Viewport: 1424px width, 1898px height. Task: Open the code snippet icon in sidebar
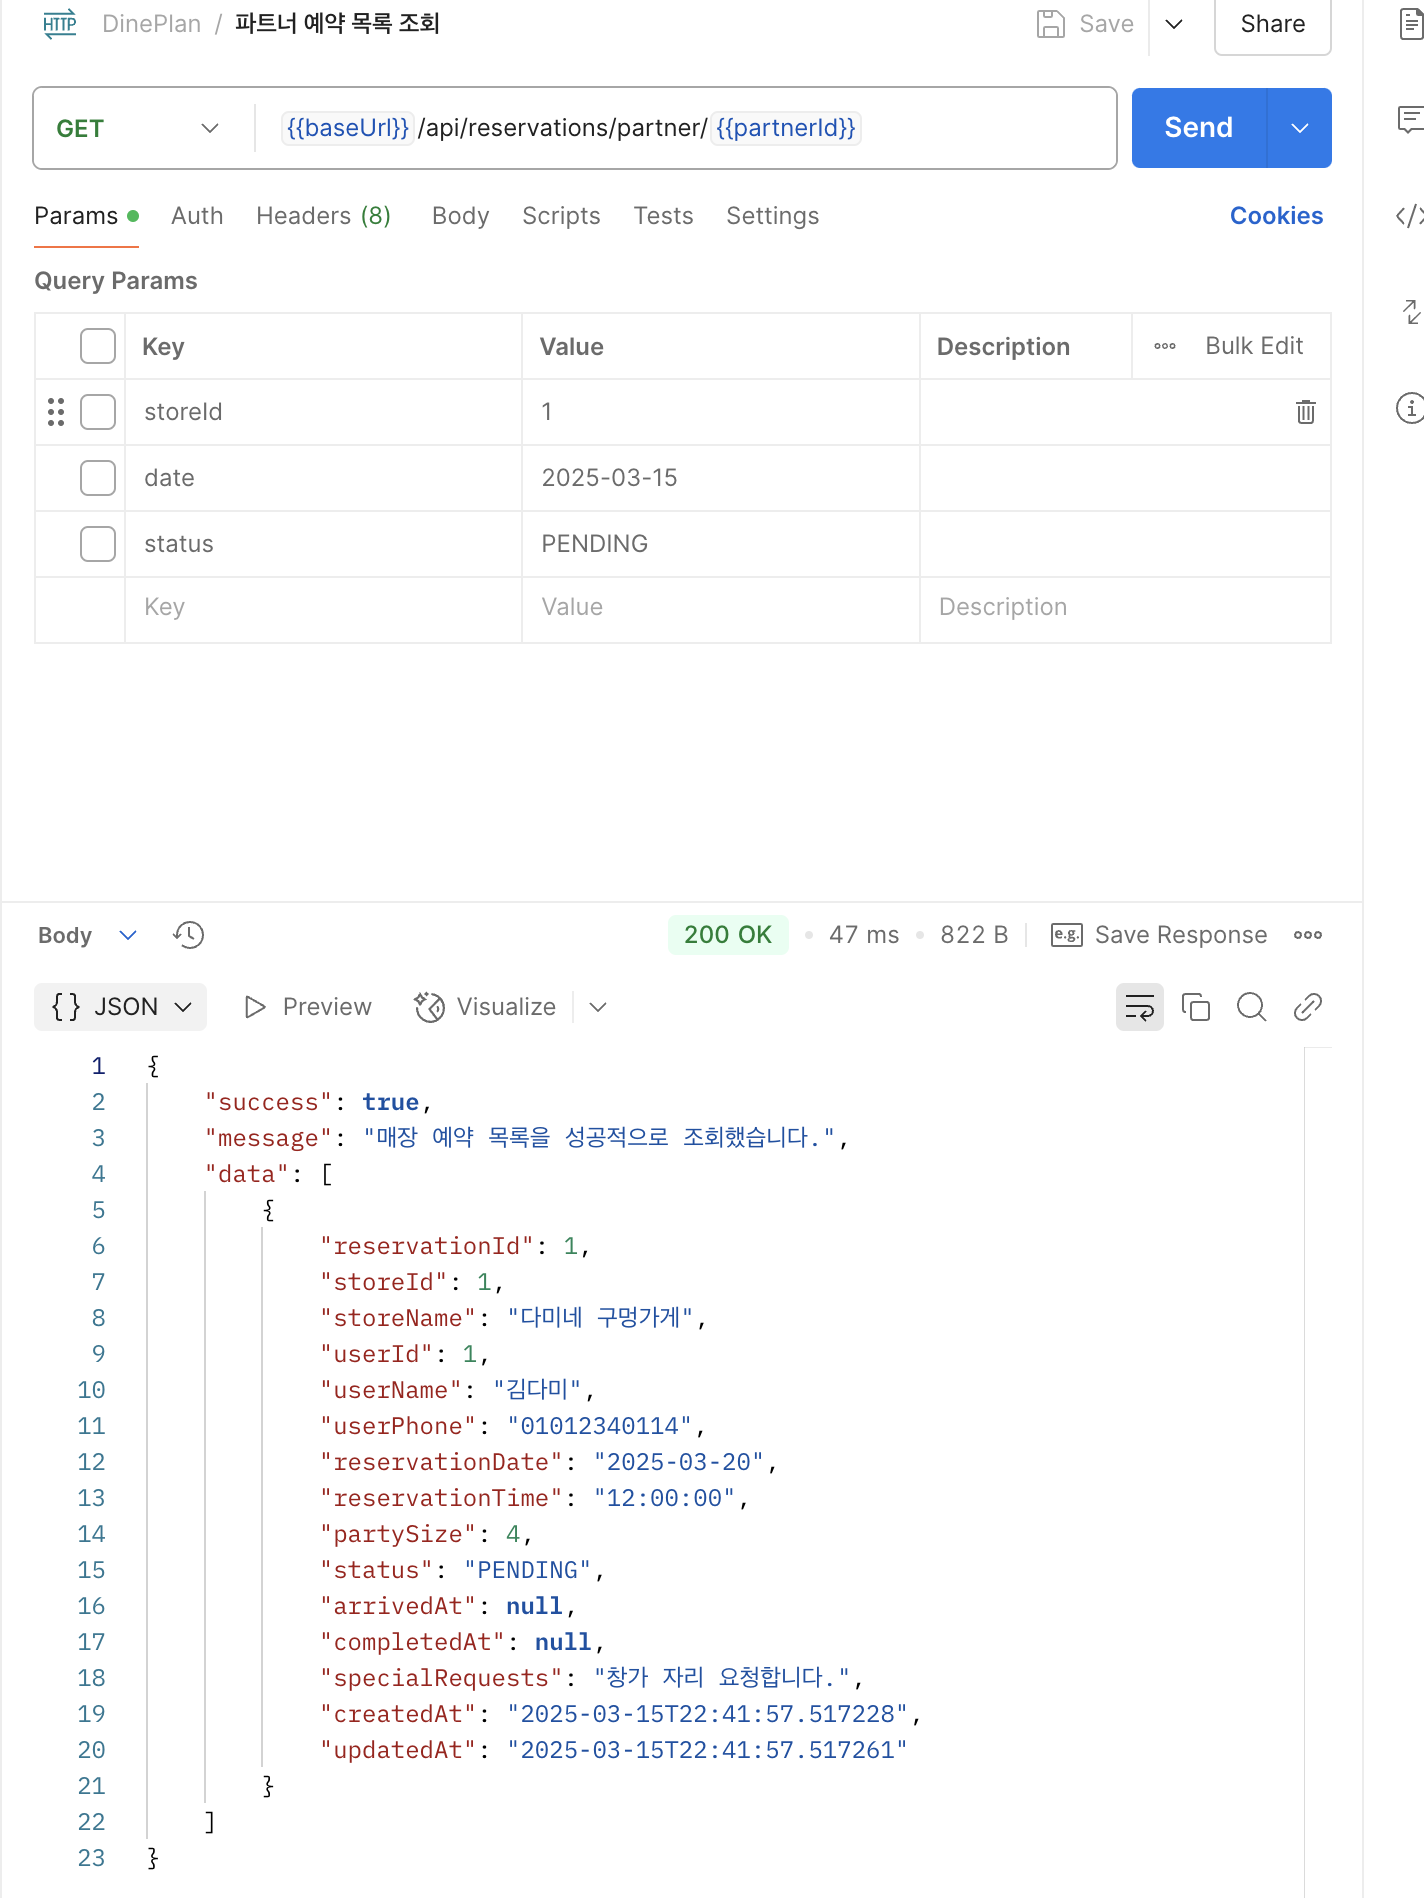tap(1409, 216)
